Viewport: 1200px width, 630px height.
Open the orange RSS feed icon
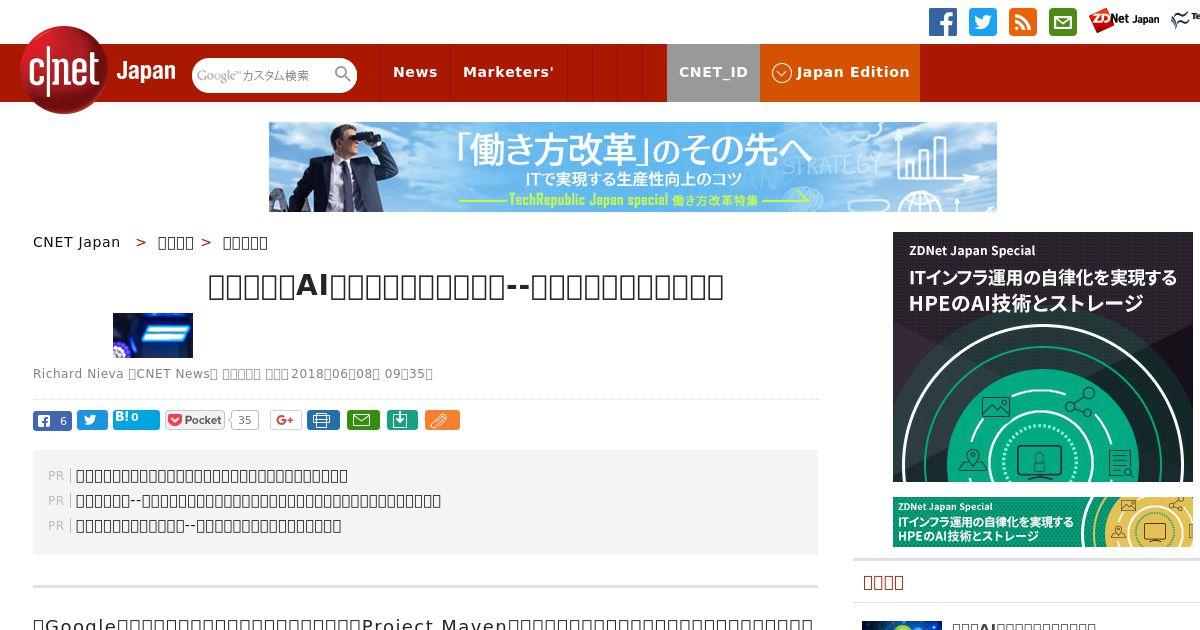pos(1023,22)
